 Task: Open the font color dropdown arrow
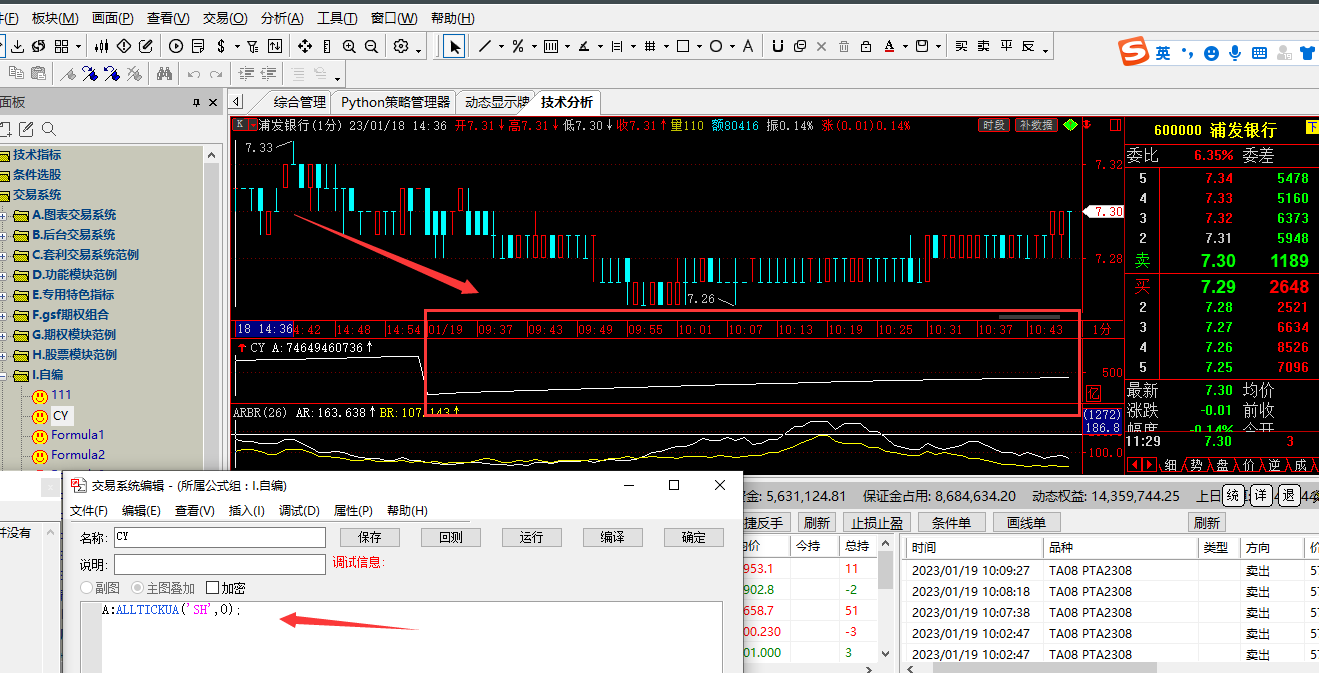tap(905, 47)
